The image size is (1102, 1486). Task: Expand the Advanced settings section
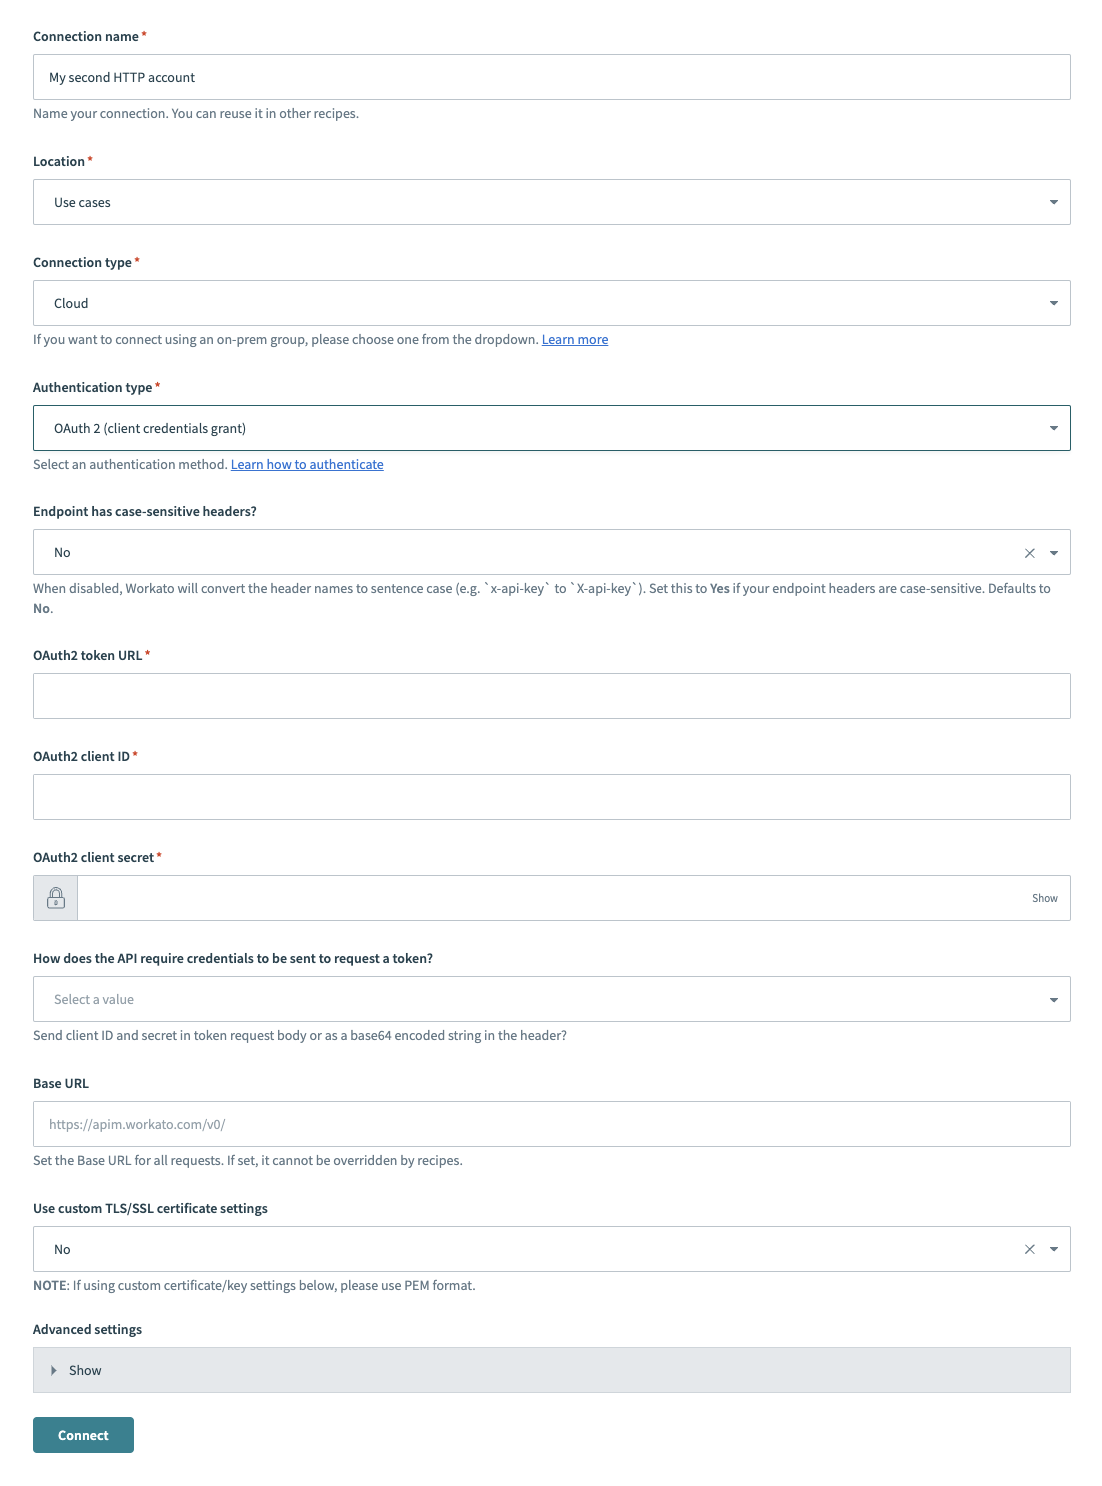[x=85, y=1370]
